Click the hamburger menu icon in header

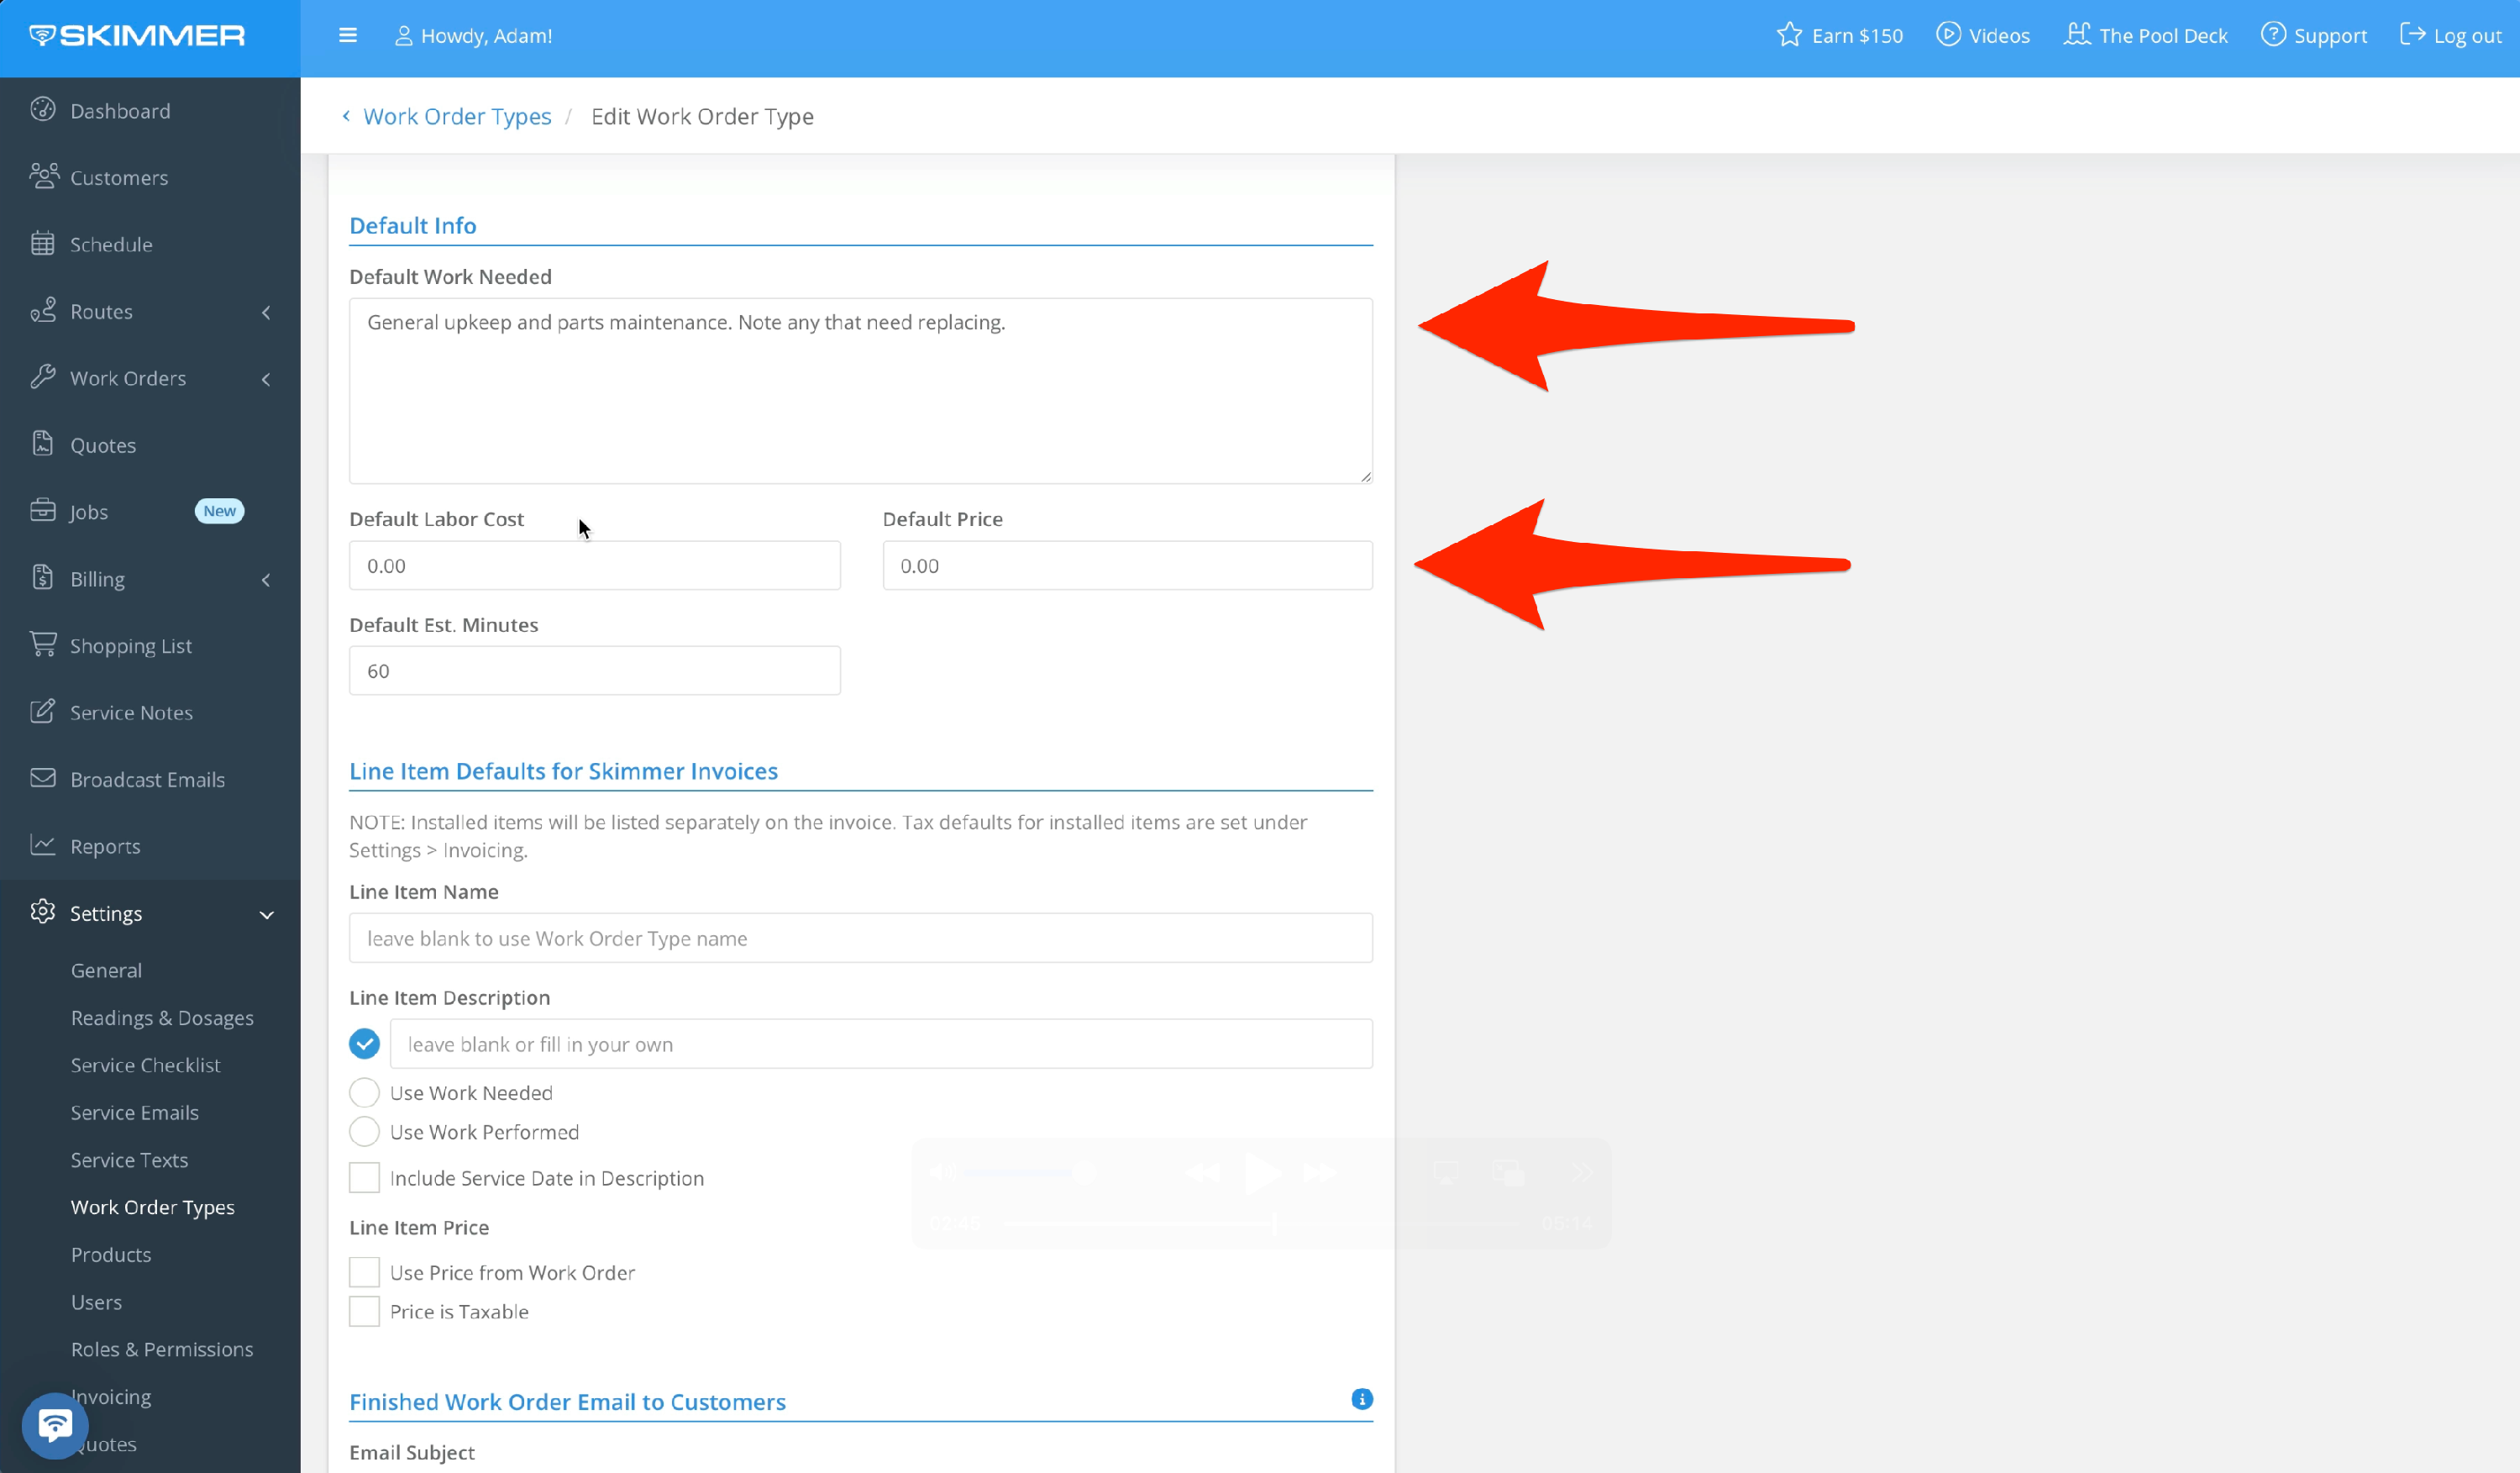[348, 36]
